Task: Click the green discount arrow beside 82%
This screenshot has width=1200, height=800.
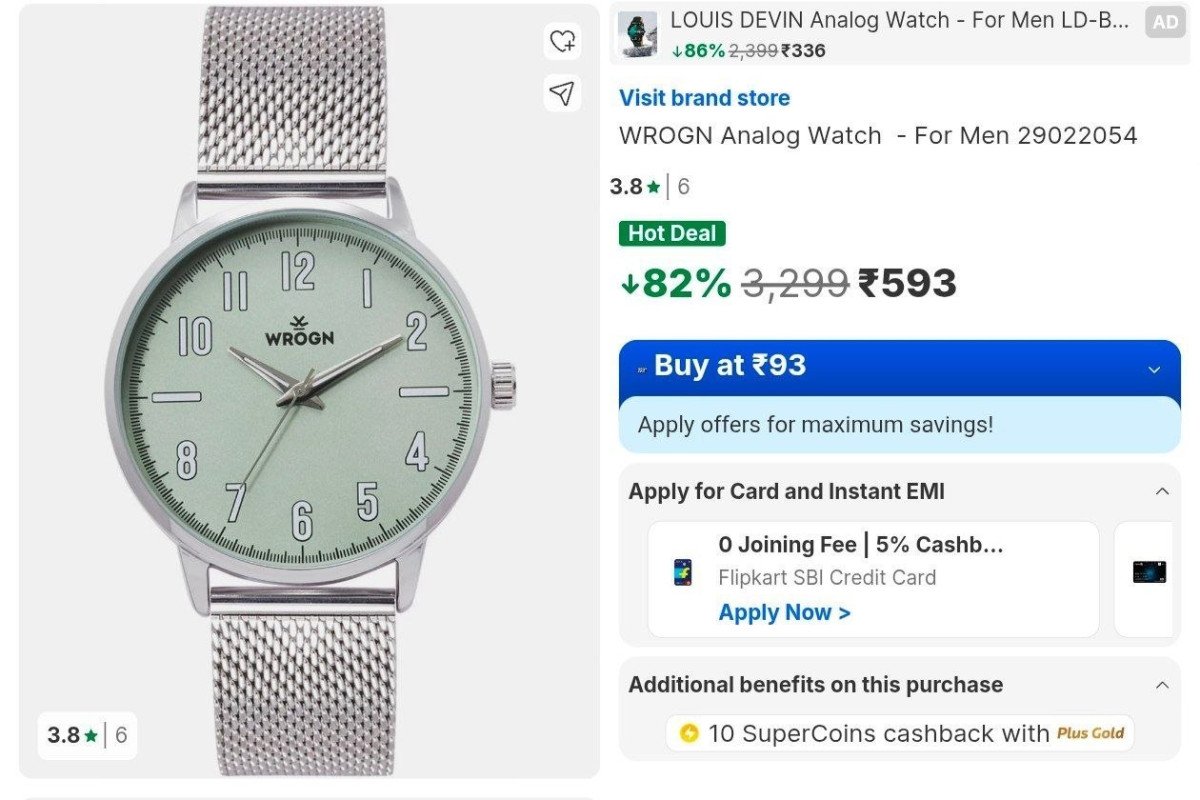Action: click(632, 283)
